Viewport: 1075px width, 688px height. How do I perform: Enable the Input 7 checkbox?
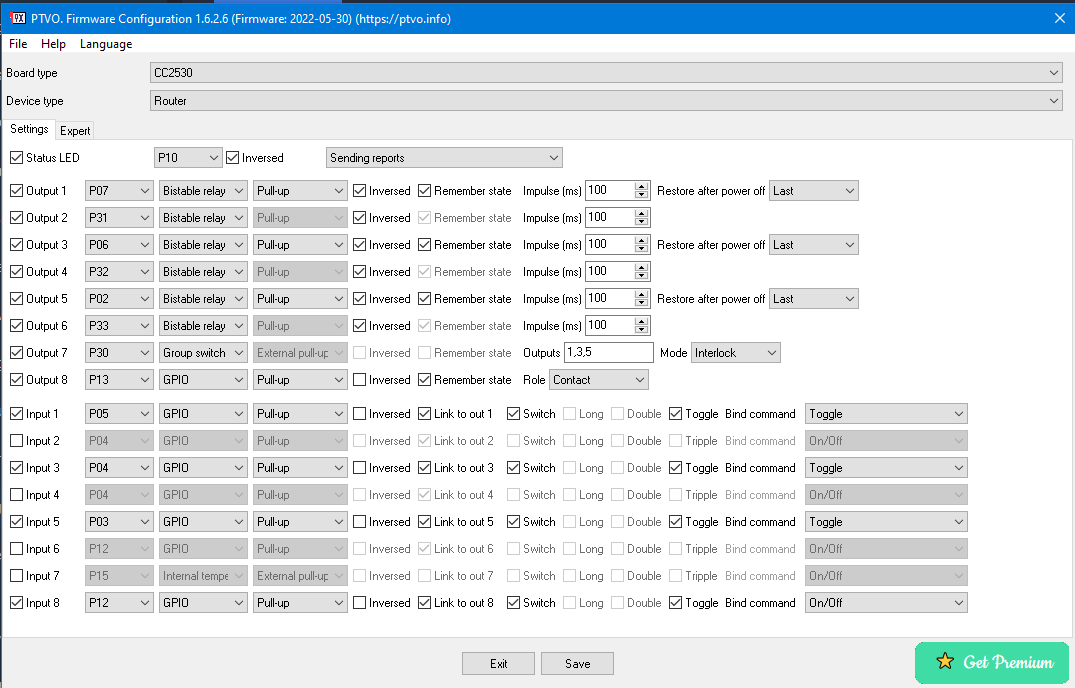[x=16, y=576]
